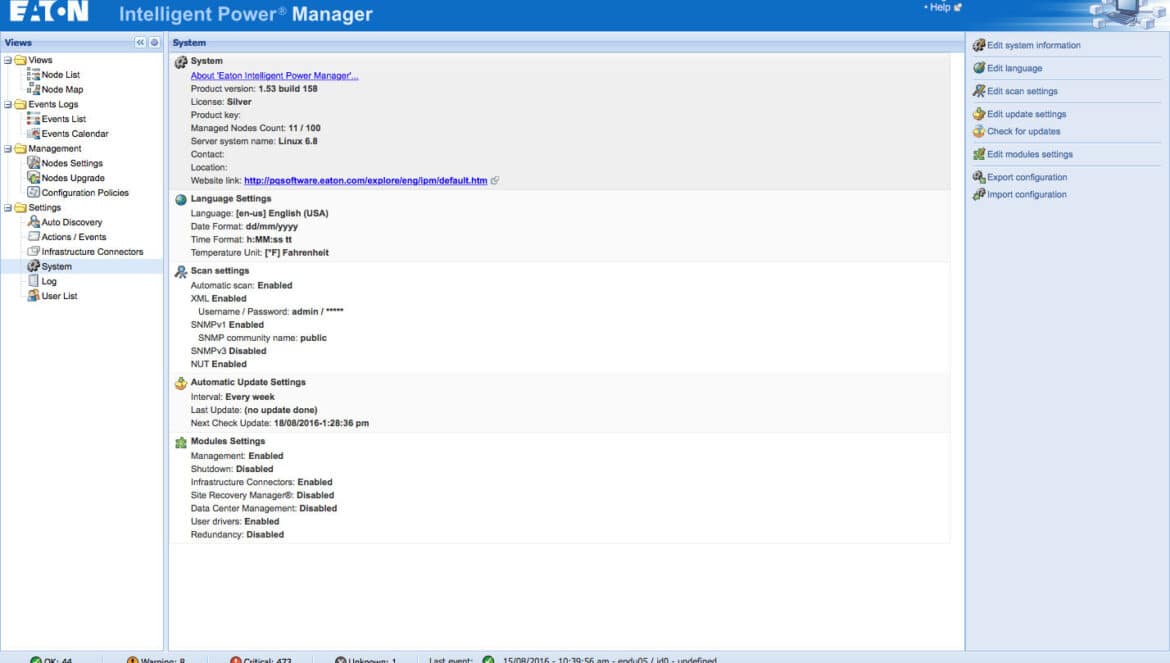Click Critical status counter in status bar

coord(261,659)
